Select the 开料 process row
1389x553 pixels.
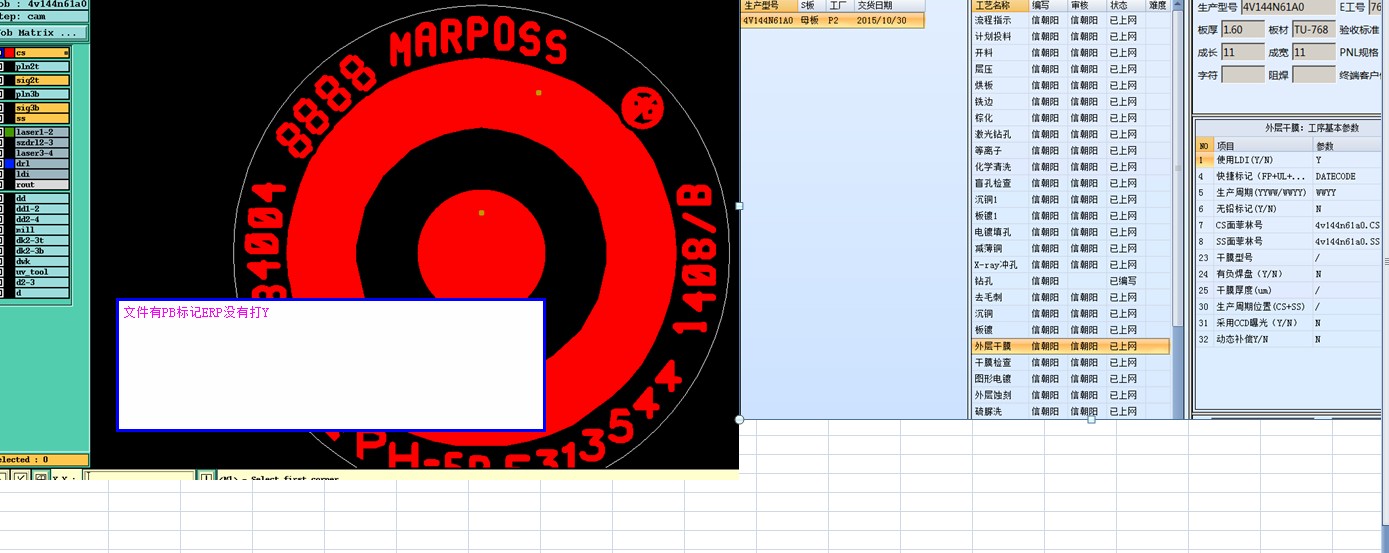click(1070, 53)
